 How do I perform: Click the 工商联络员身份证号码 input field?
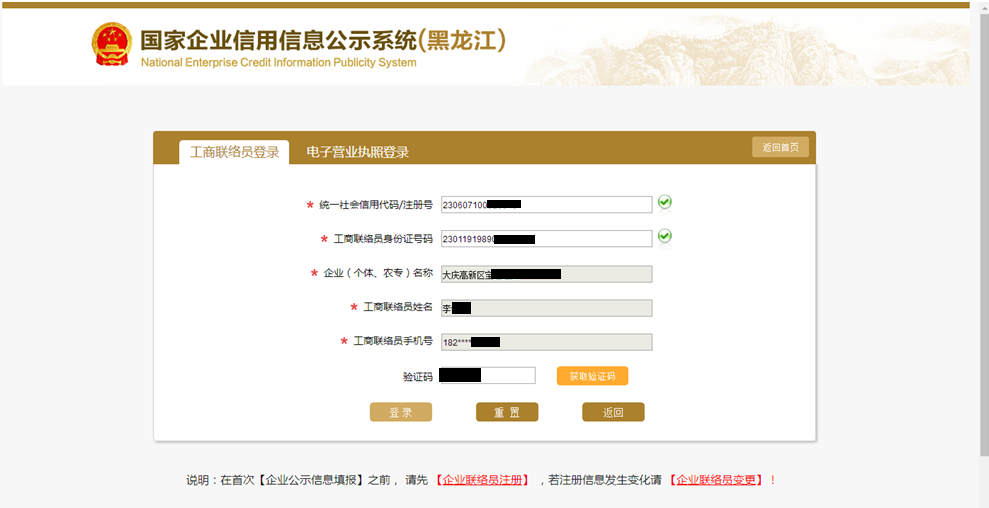click(x=546, y=239)
